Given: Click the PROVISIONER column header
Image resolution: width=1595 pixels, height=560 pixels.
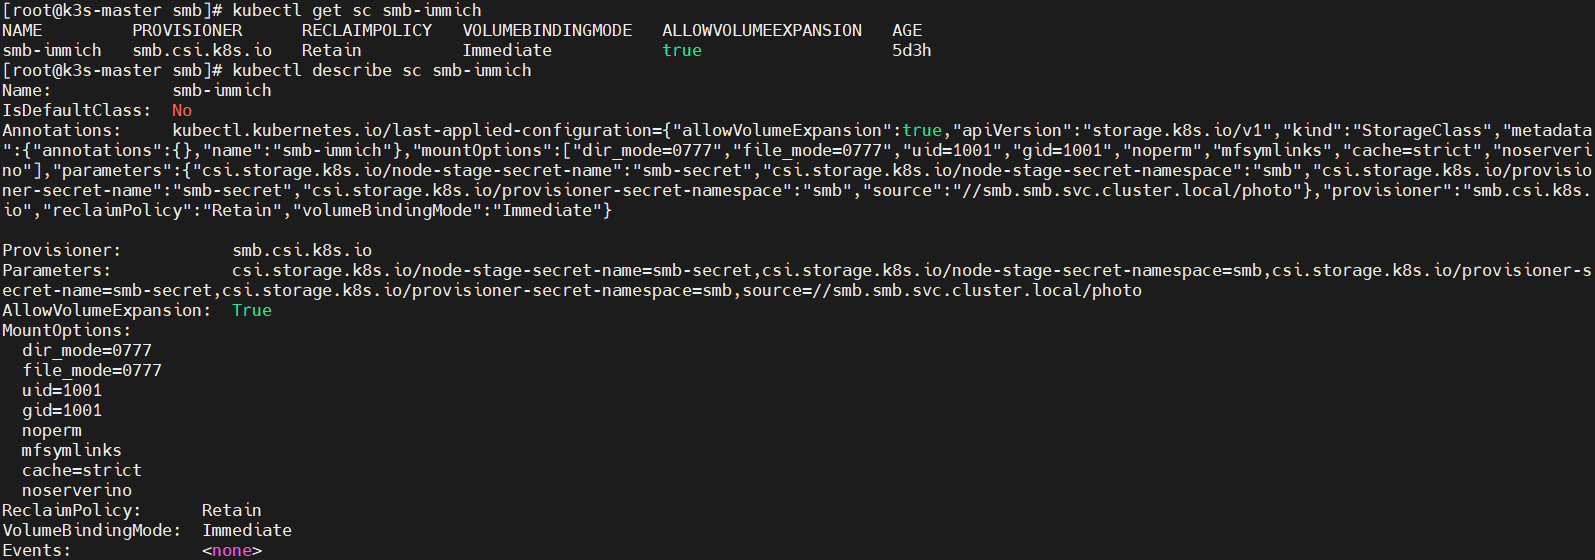Looking at the screenshot, I should coord(187,30).
